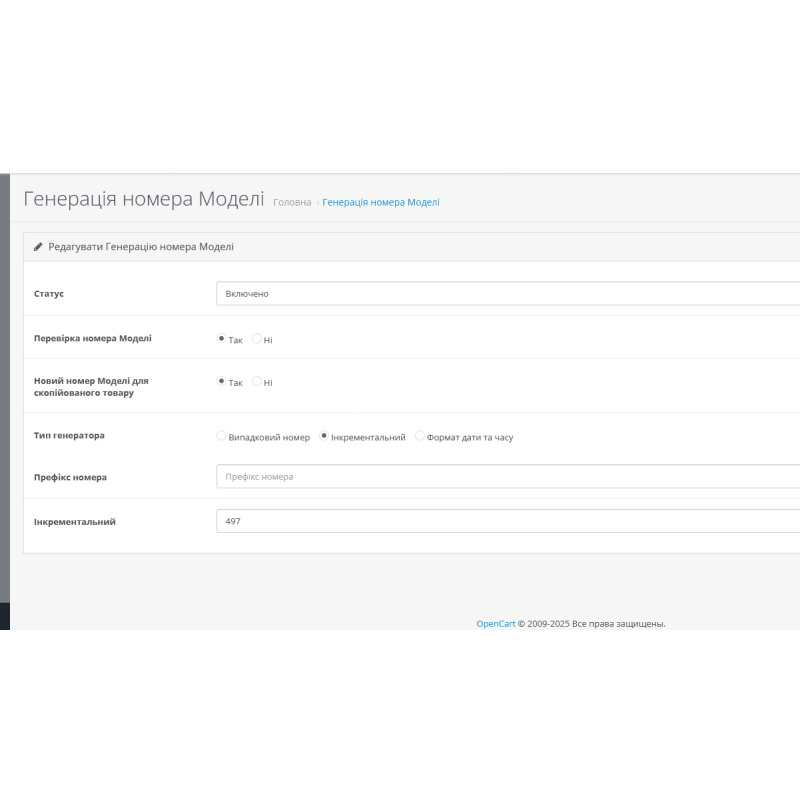Expand the status combo box showing Включено

click(500, 293)
